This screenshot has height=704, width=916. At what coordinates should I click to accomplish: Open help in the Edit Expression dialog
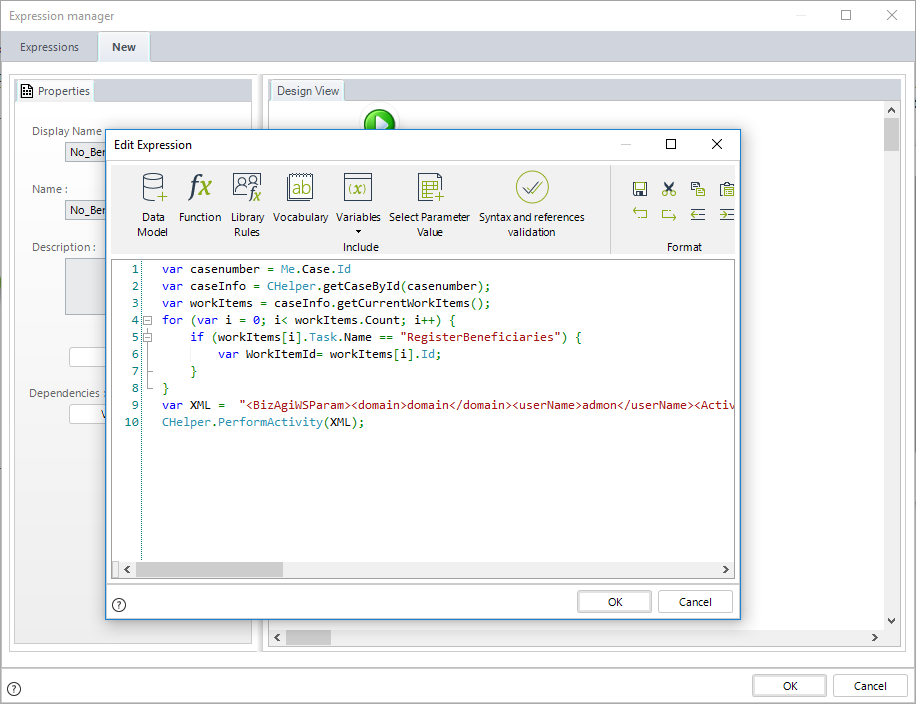pos(119,605)
